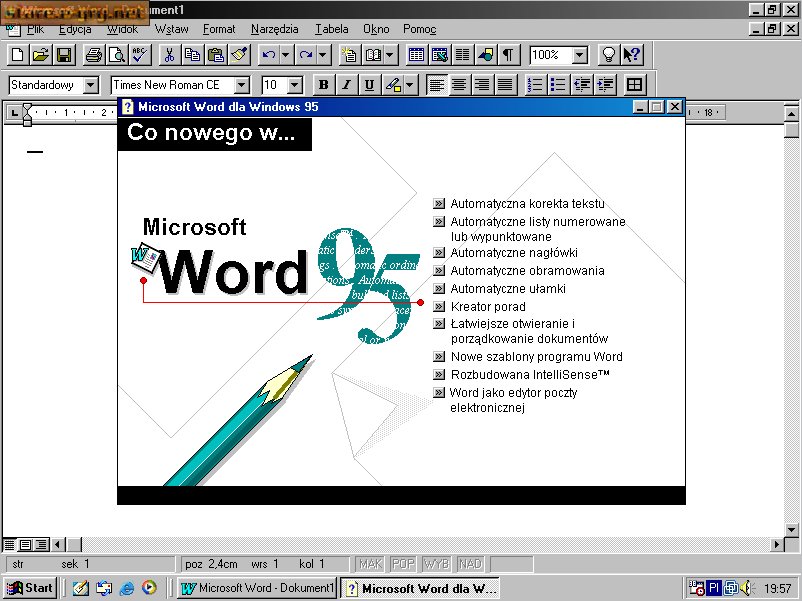
Task: Redo the last undone action
Action: pyautogui.click(x=306, y=55)
